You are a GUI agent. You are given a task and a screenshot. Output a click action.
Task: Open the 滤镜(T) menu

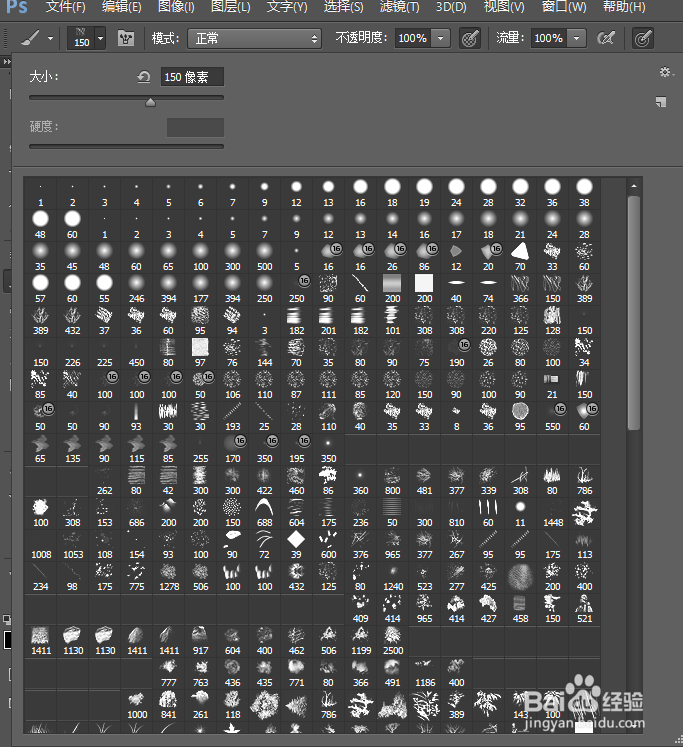pos(400,7)
